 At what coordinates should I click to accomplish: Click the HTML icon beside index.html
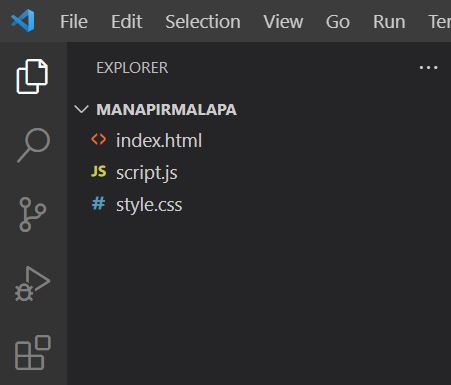pos(99,139)
